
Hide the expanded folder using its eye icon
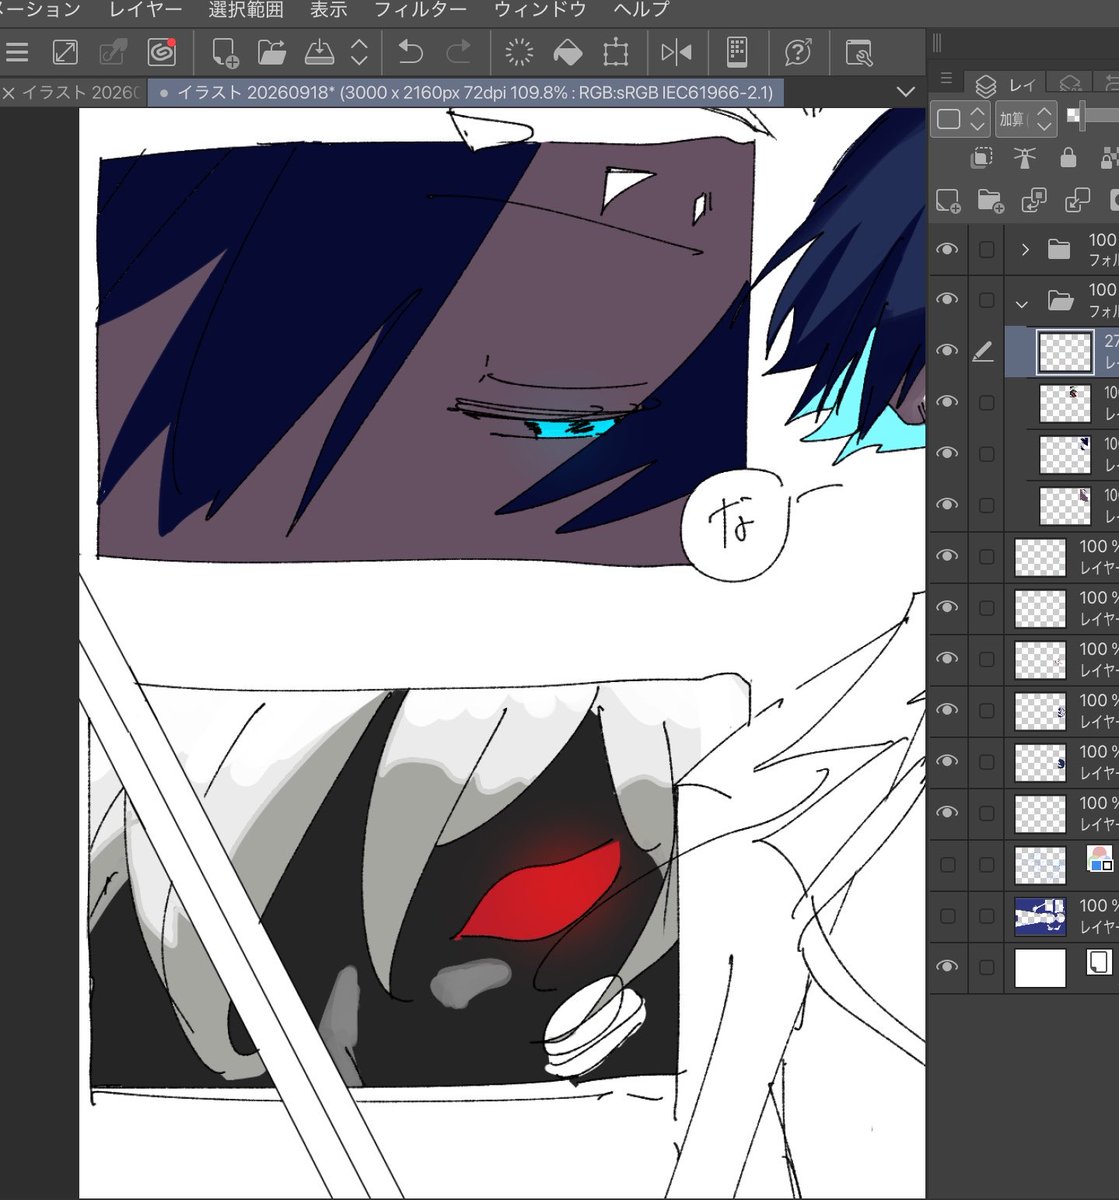[x=947, y=300]
